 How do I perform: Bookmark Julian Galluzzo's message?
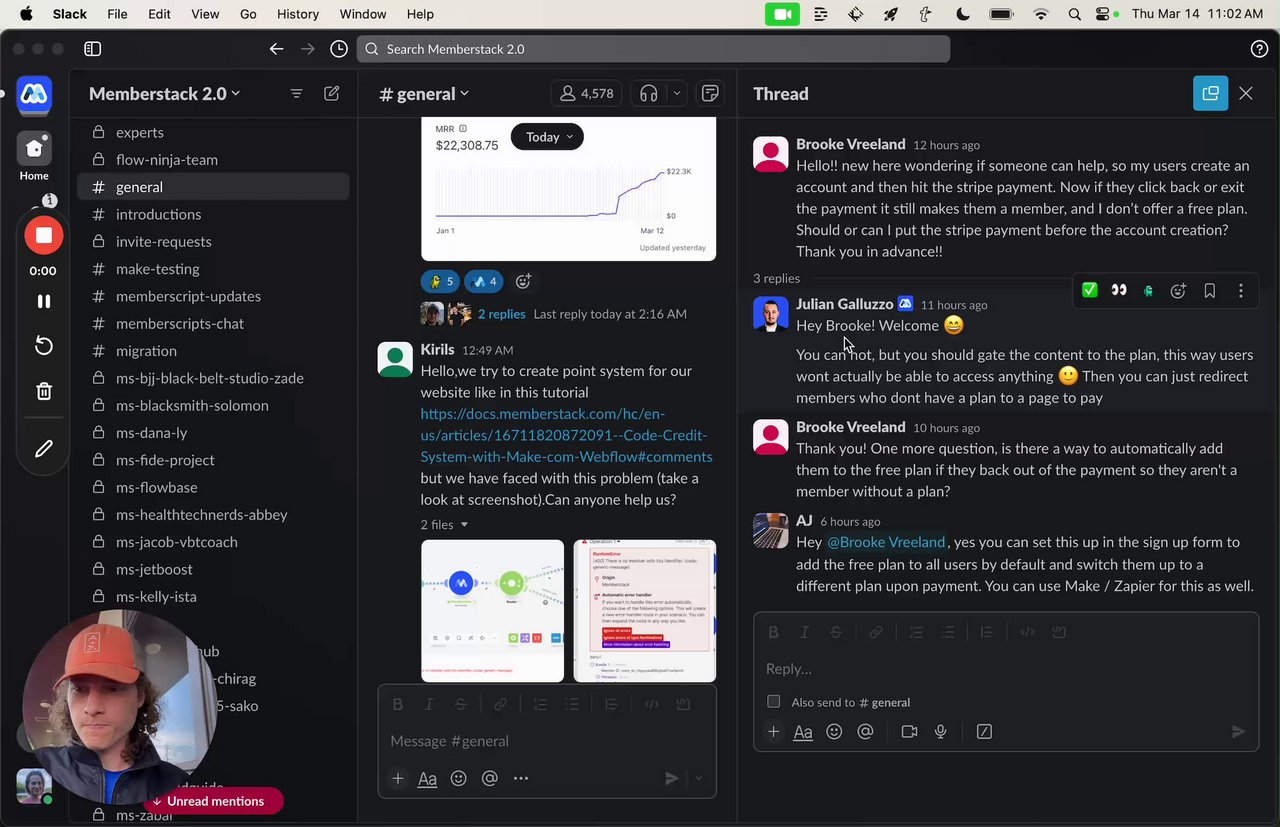tap(1209, 290)
